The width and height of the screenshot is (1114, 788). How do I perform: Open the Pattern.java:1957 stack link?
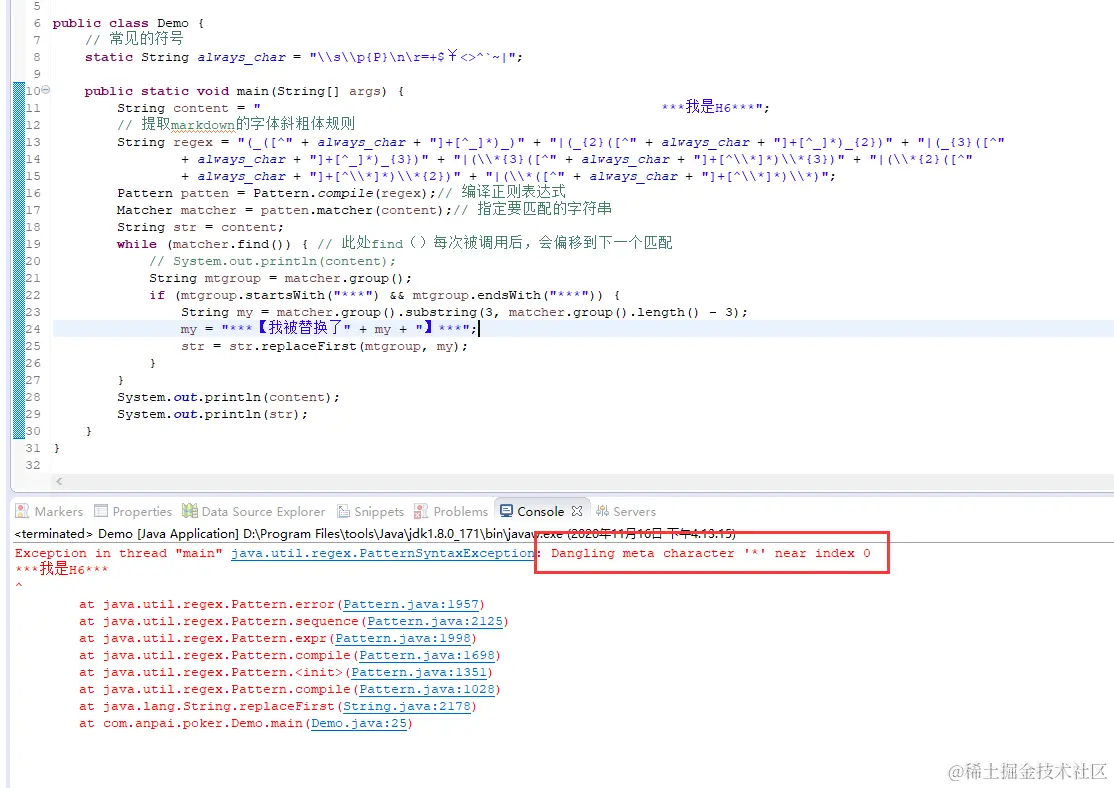click(411, 605)
